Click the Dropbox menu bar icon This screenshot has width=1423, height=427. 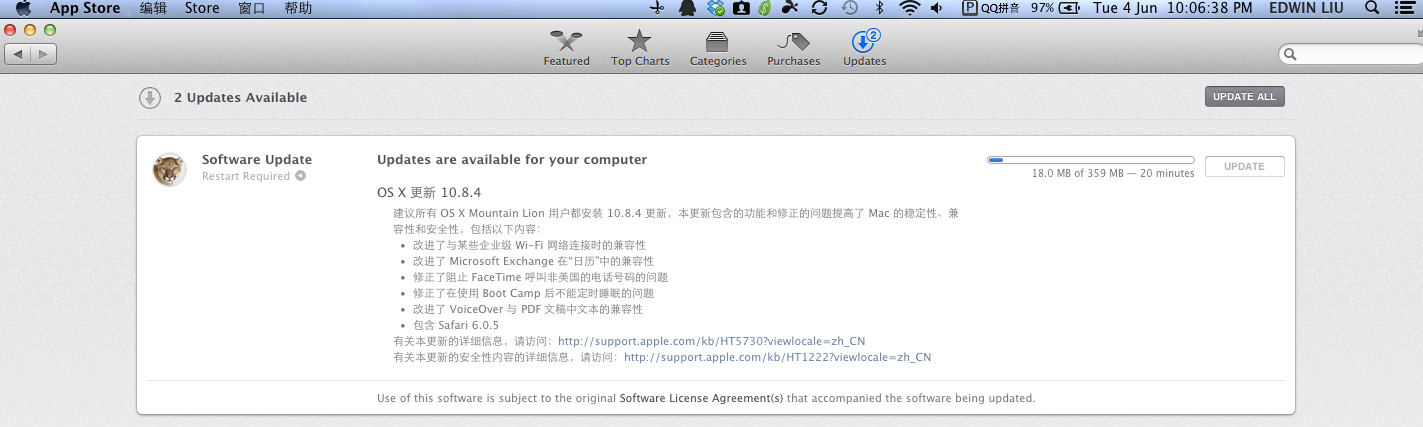714,8
